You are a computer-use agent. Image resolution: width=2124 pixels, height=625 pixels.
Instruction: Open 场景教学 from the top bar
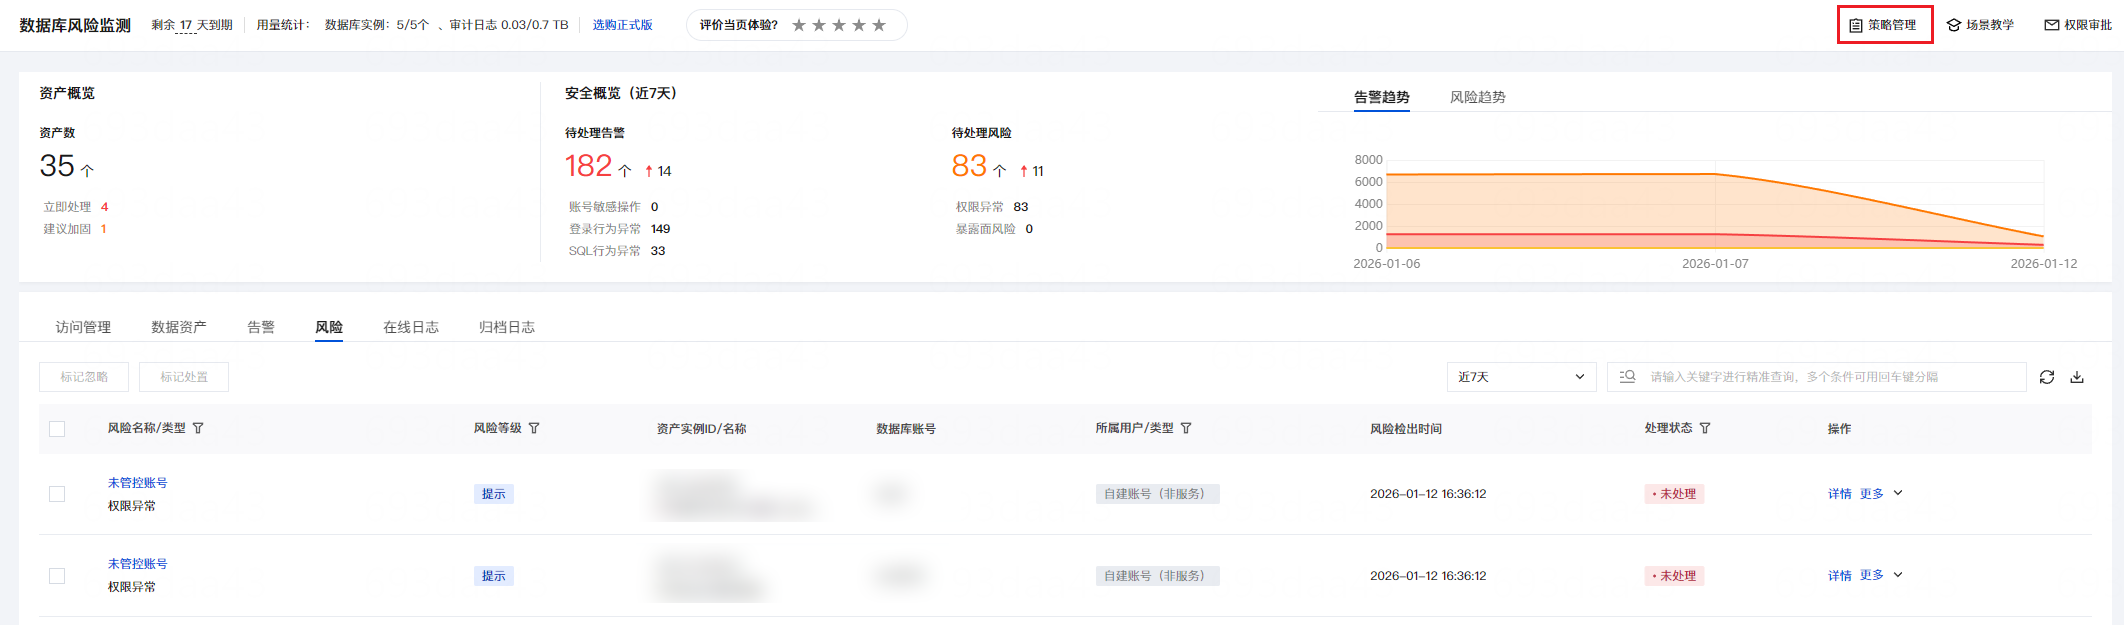(1980, 25)
